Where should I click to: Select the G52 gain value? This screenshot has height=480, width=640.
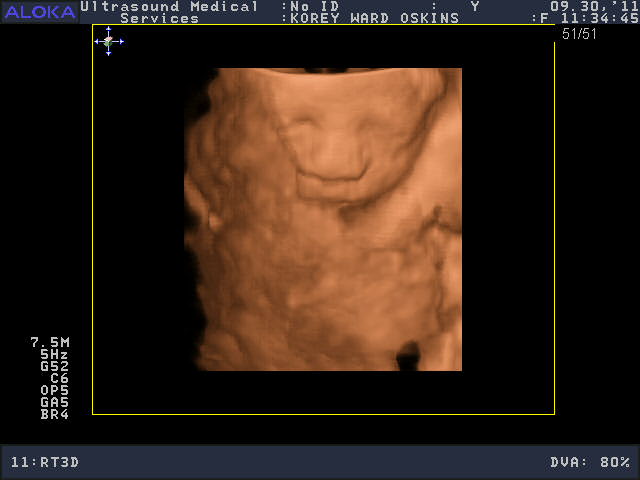[x=54, y=366]
